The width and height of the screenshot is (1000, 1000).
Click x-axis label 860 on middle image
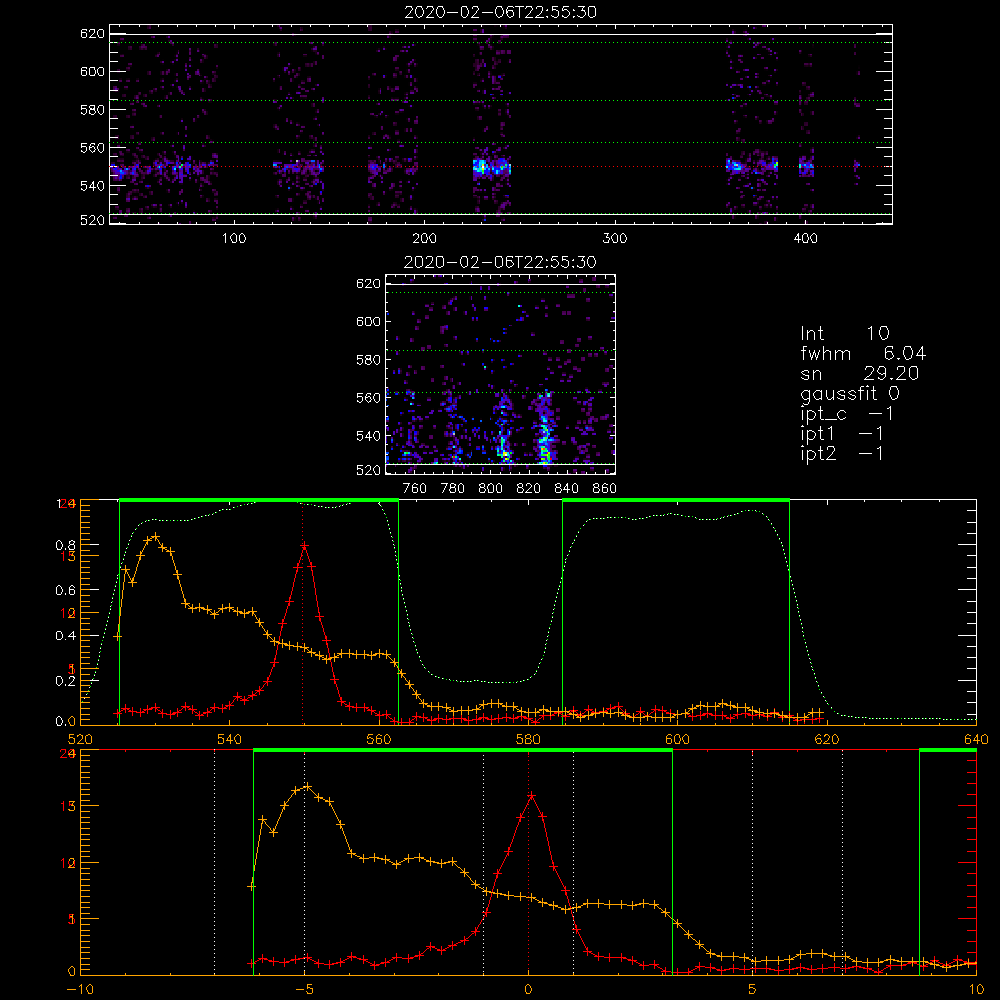tap(605, 489)
